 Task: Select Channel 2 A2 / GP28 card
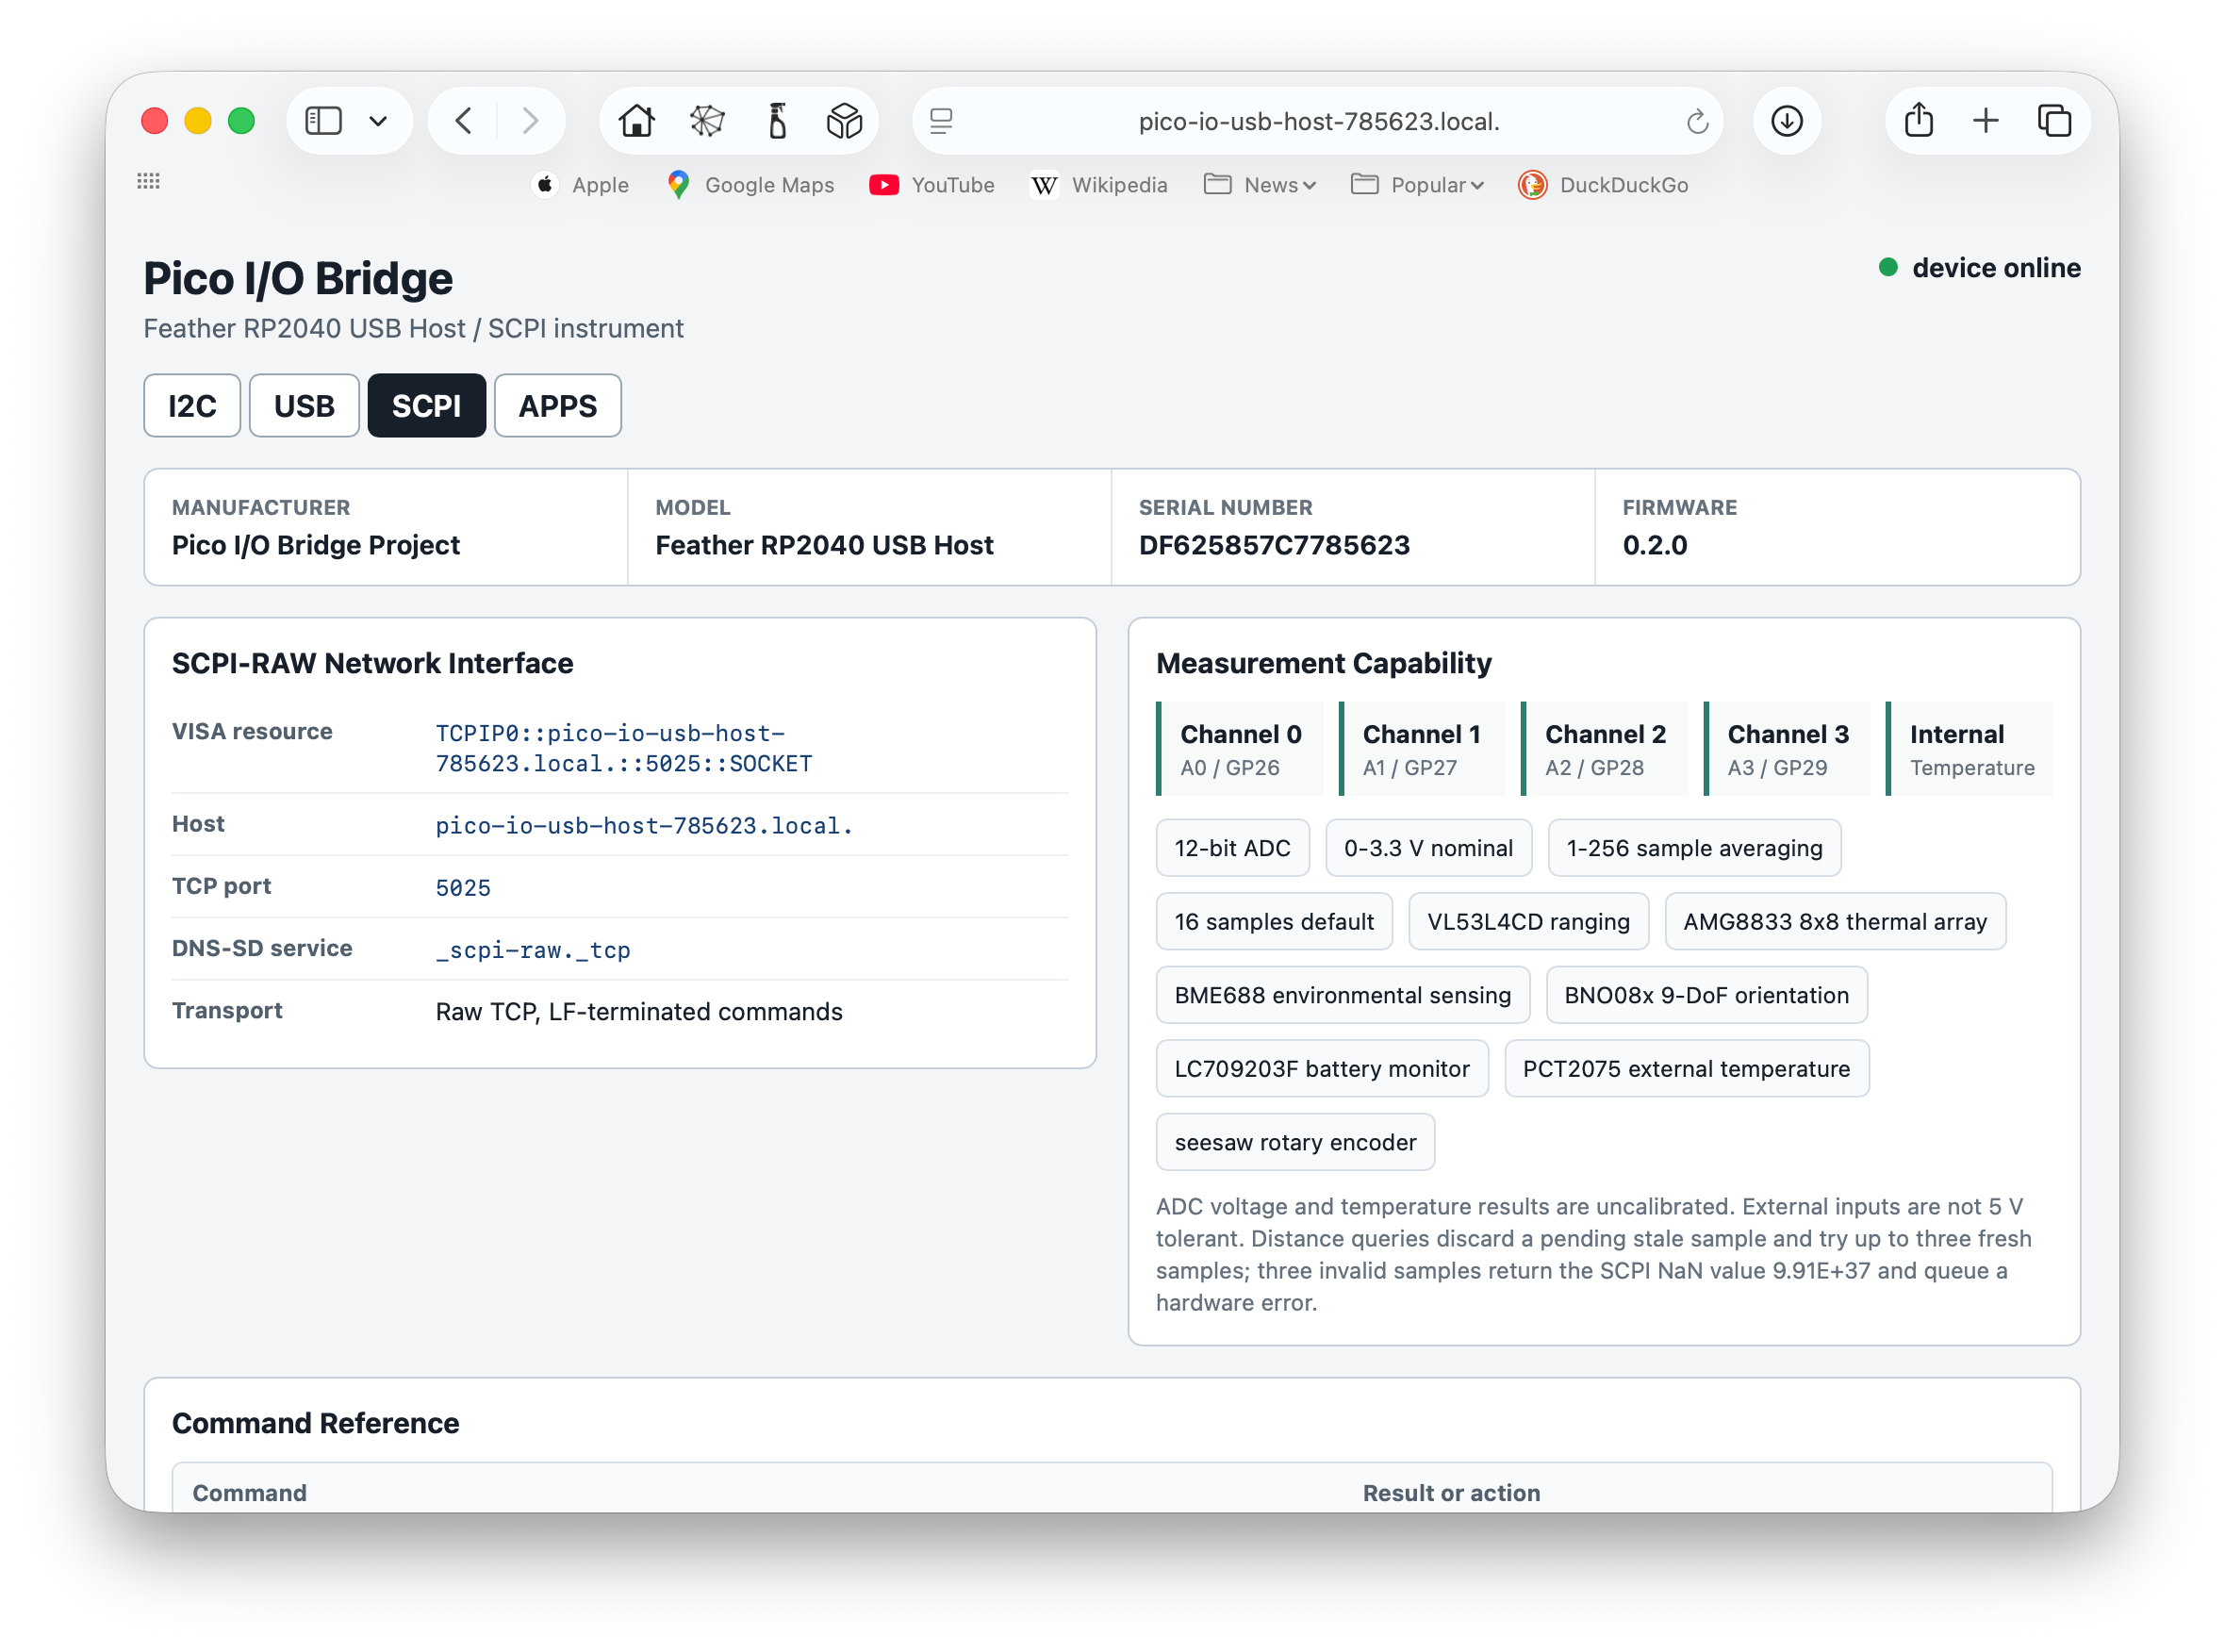1604,749
